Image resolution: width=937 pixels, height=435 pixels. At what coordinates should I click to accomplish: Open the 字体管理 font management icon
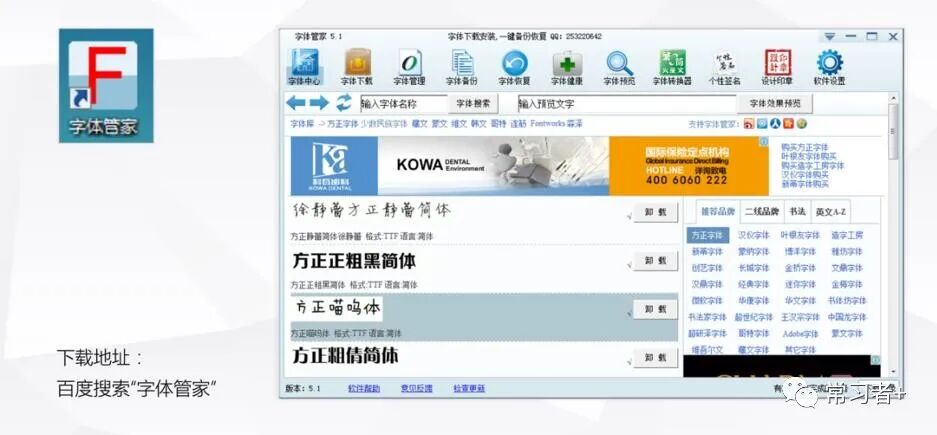click(x=409, y=68)
